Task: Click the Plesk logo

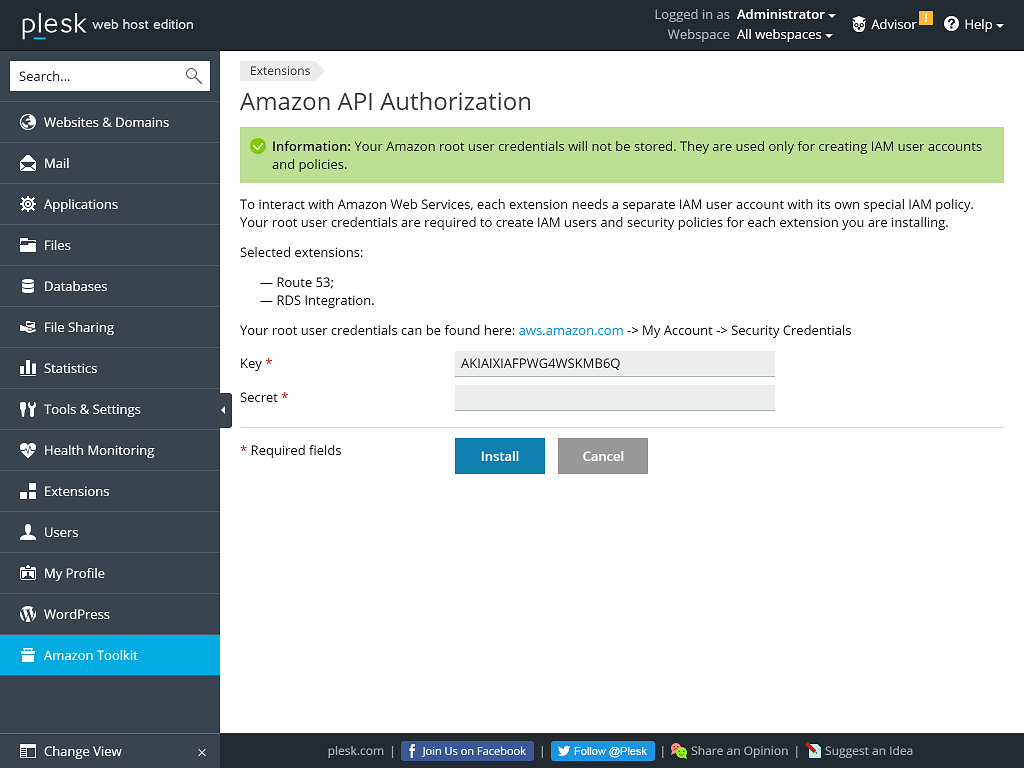Action: [54, 25]
